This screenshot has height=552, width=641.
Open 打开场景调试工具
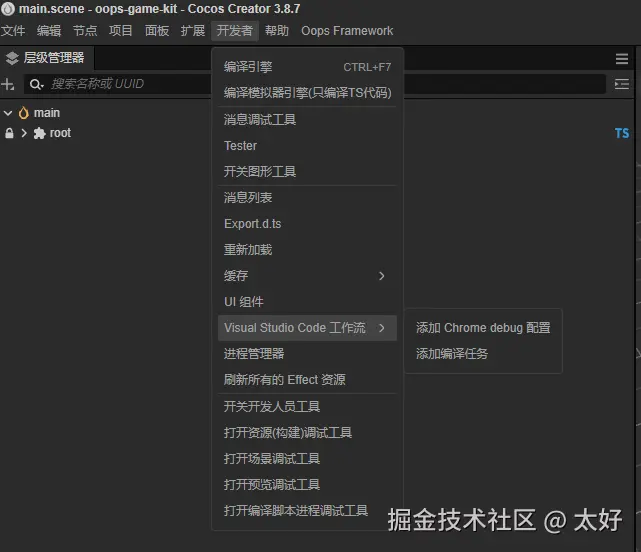click(307, 459)
